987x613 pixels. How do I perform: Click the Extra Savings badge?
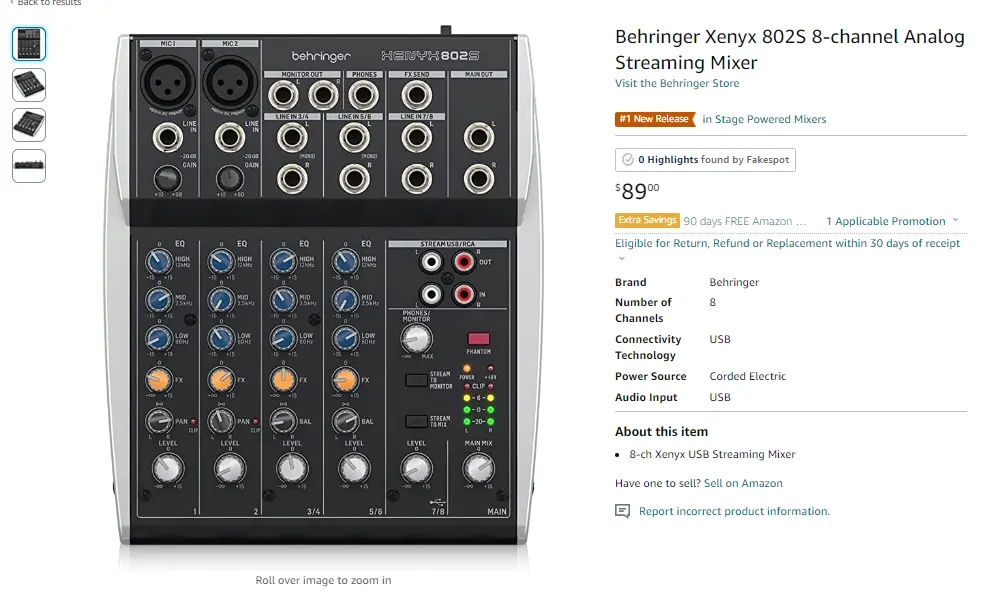pyautogui.click(x=647, y=220)
